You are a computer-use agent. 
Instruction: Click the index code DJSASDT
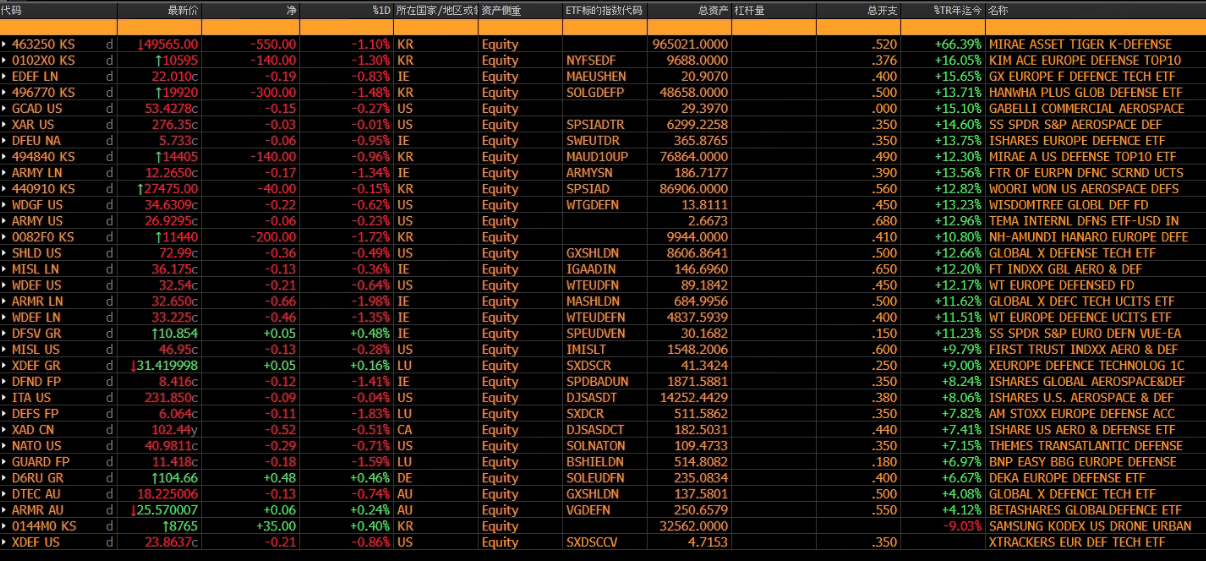pos(591,397)
